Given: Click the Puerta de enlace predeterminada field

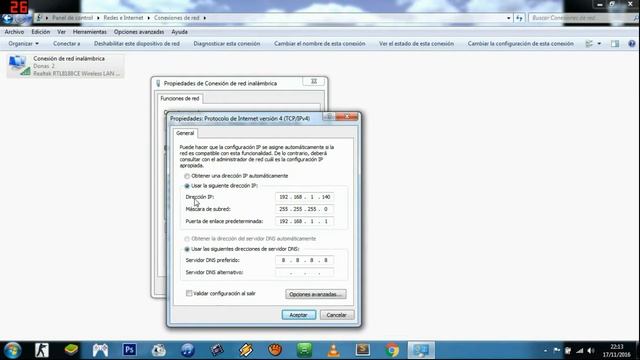Looking at the screenshot, I should coord(304,221).
